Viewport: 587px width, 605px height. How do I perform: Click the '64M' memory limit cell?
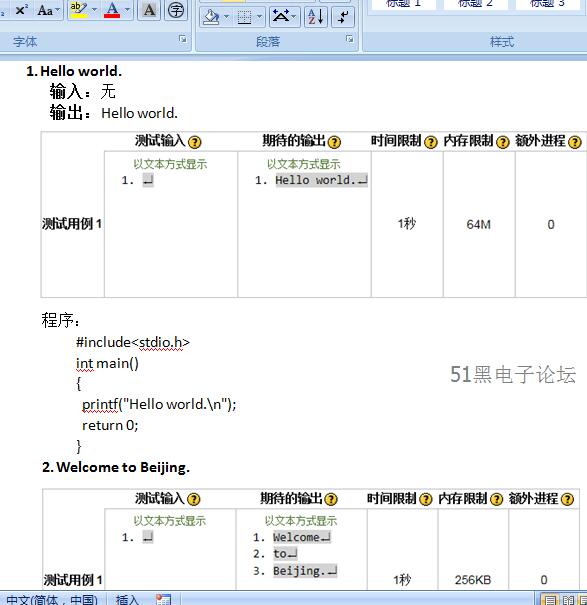(479, 224)
